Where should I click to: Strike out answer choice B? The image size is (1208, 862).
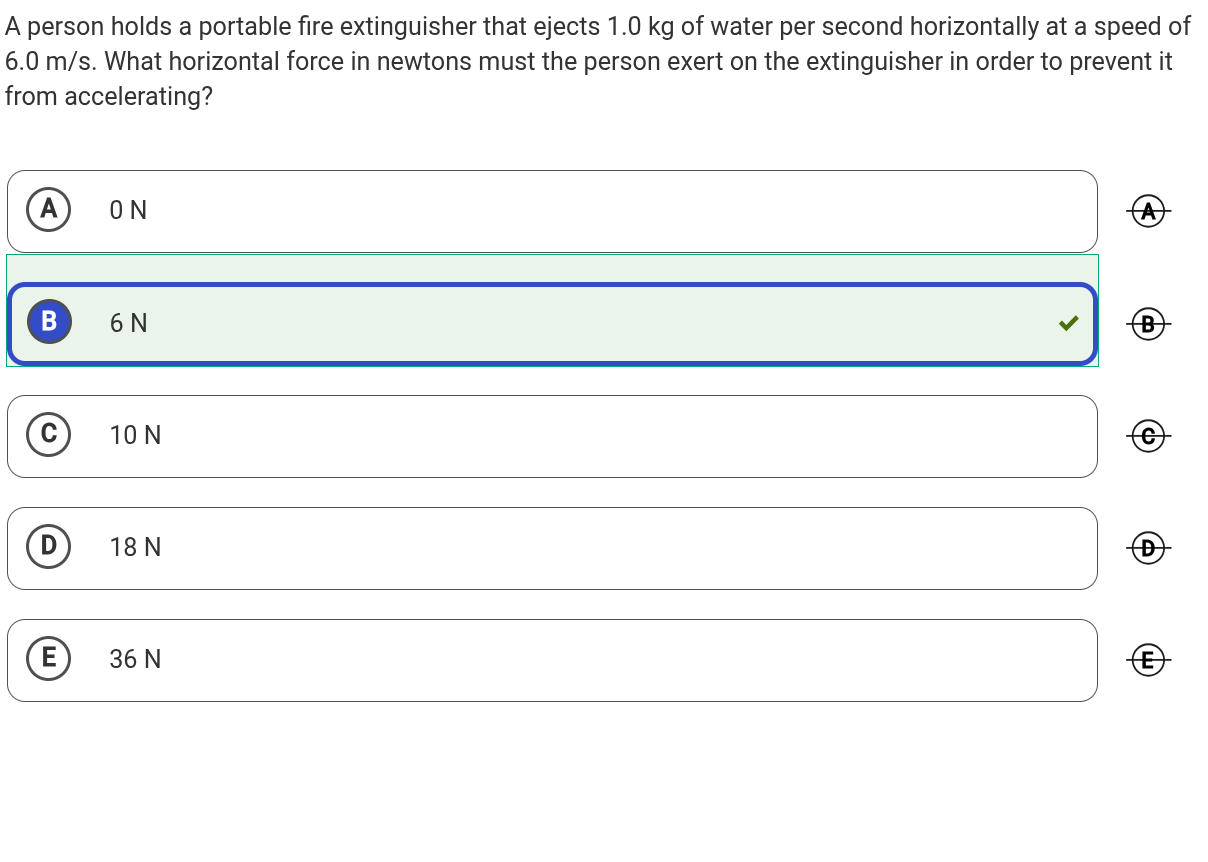pyautogui.click(x=1149, y=323)
